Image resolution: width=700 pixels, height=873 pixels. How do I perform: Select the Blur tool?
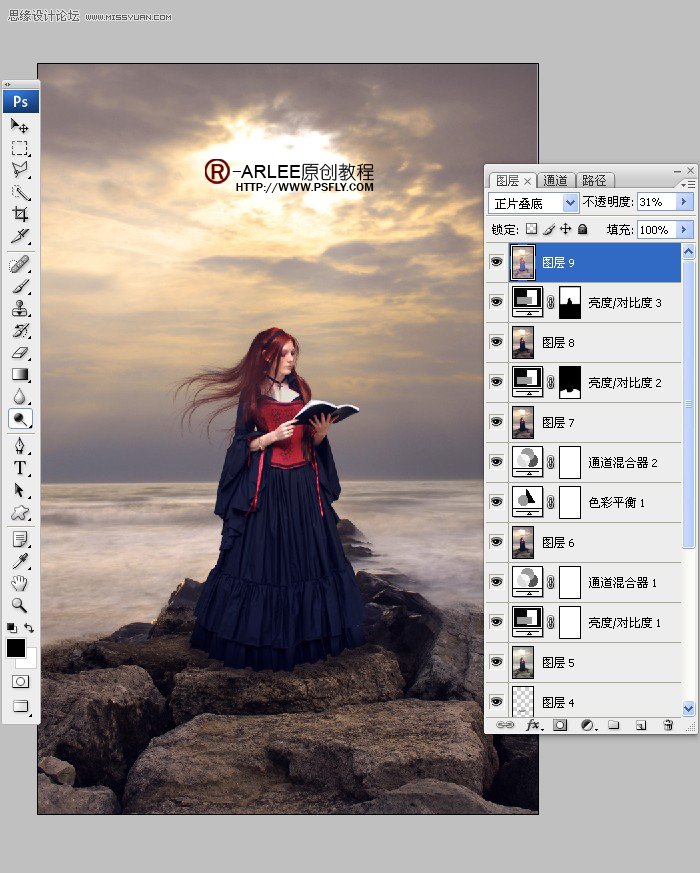pos(19,396)
